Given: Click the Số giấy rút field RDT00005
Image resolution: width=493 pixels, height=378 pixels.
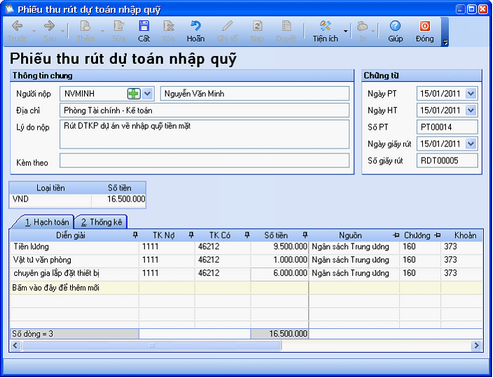Looking at the screenshot, I should tap(447, 161).
